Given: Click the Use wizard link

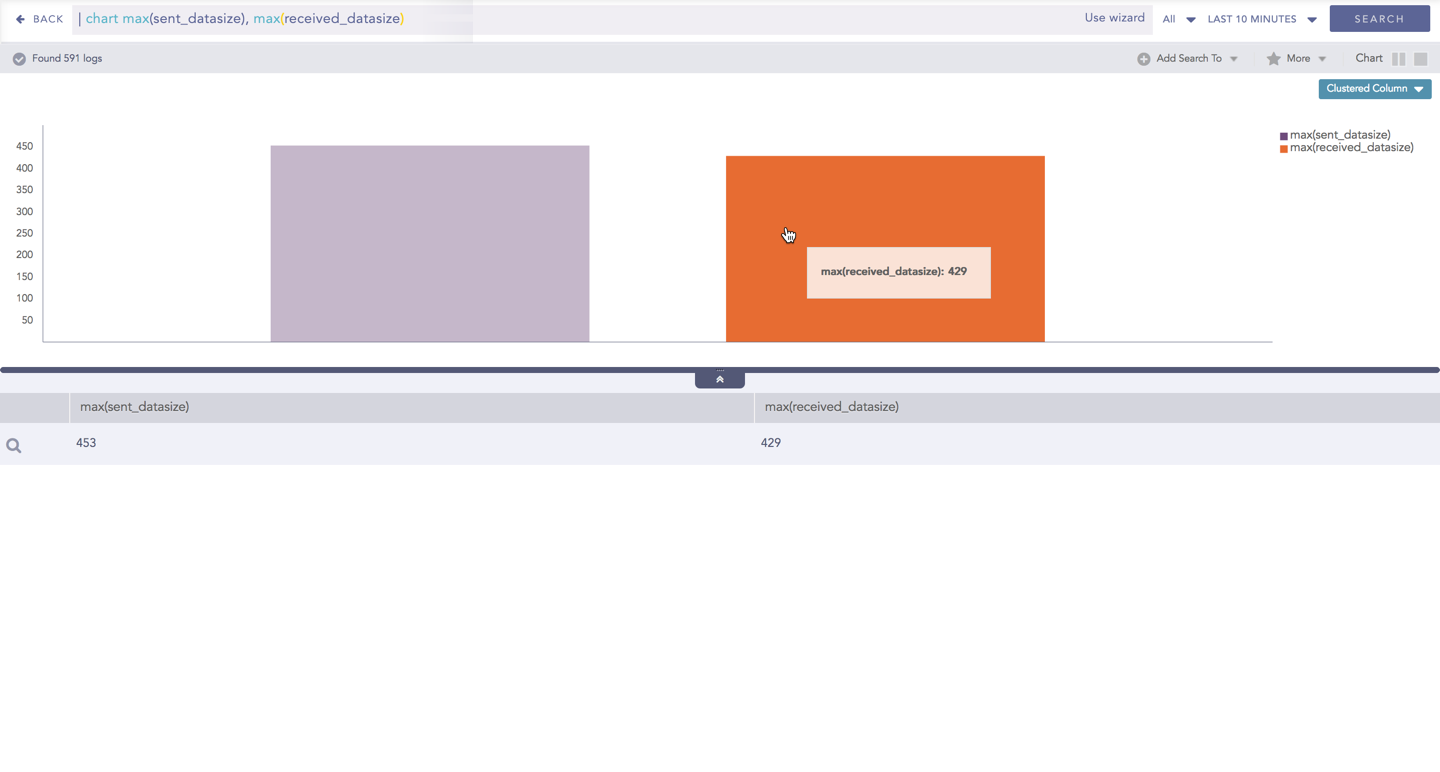Looking at the screenshot, I should coord(1114,18).
